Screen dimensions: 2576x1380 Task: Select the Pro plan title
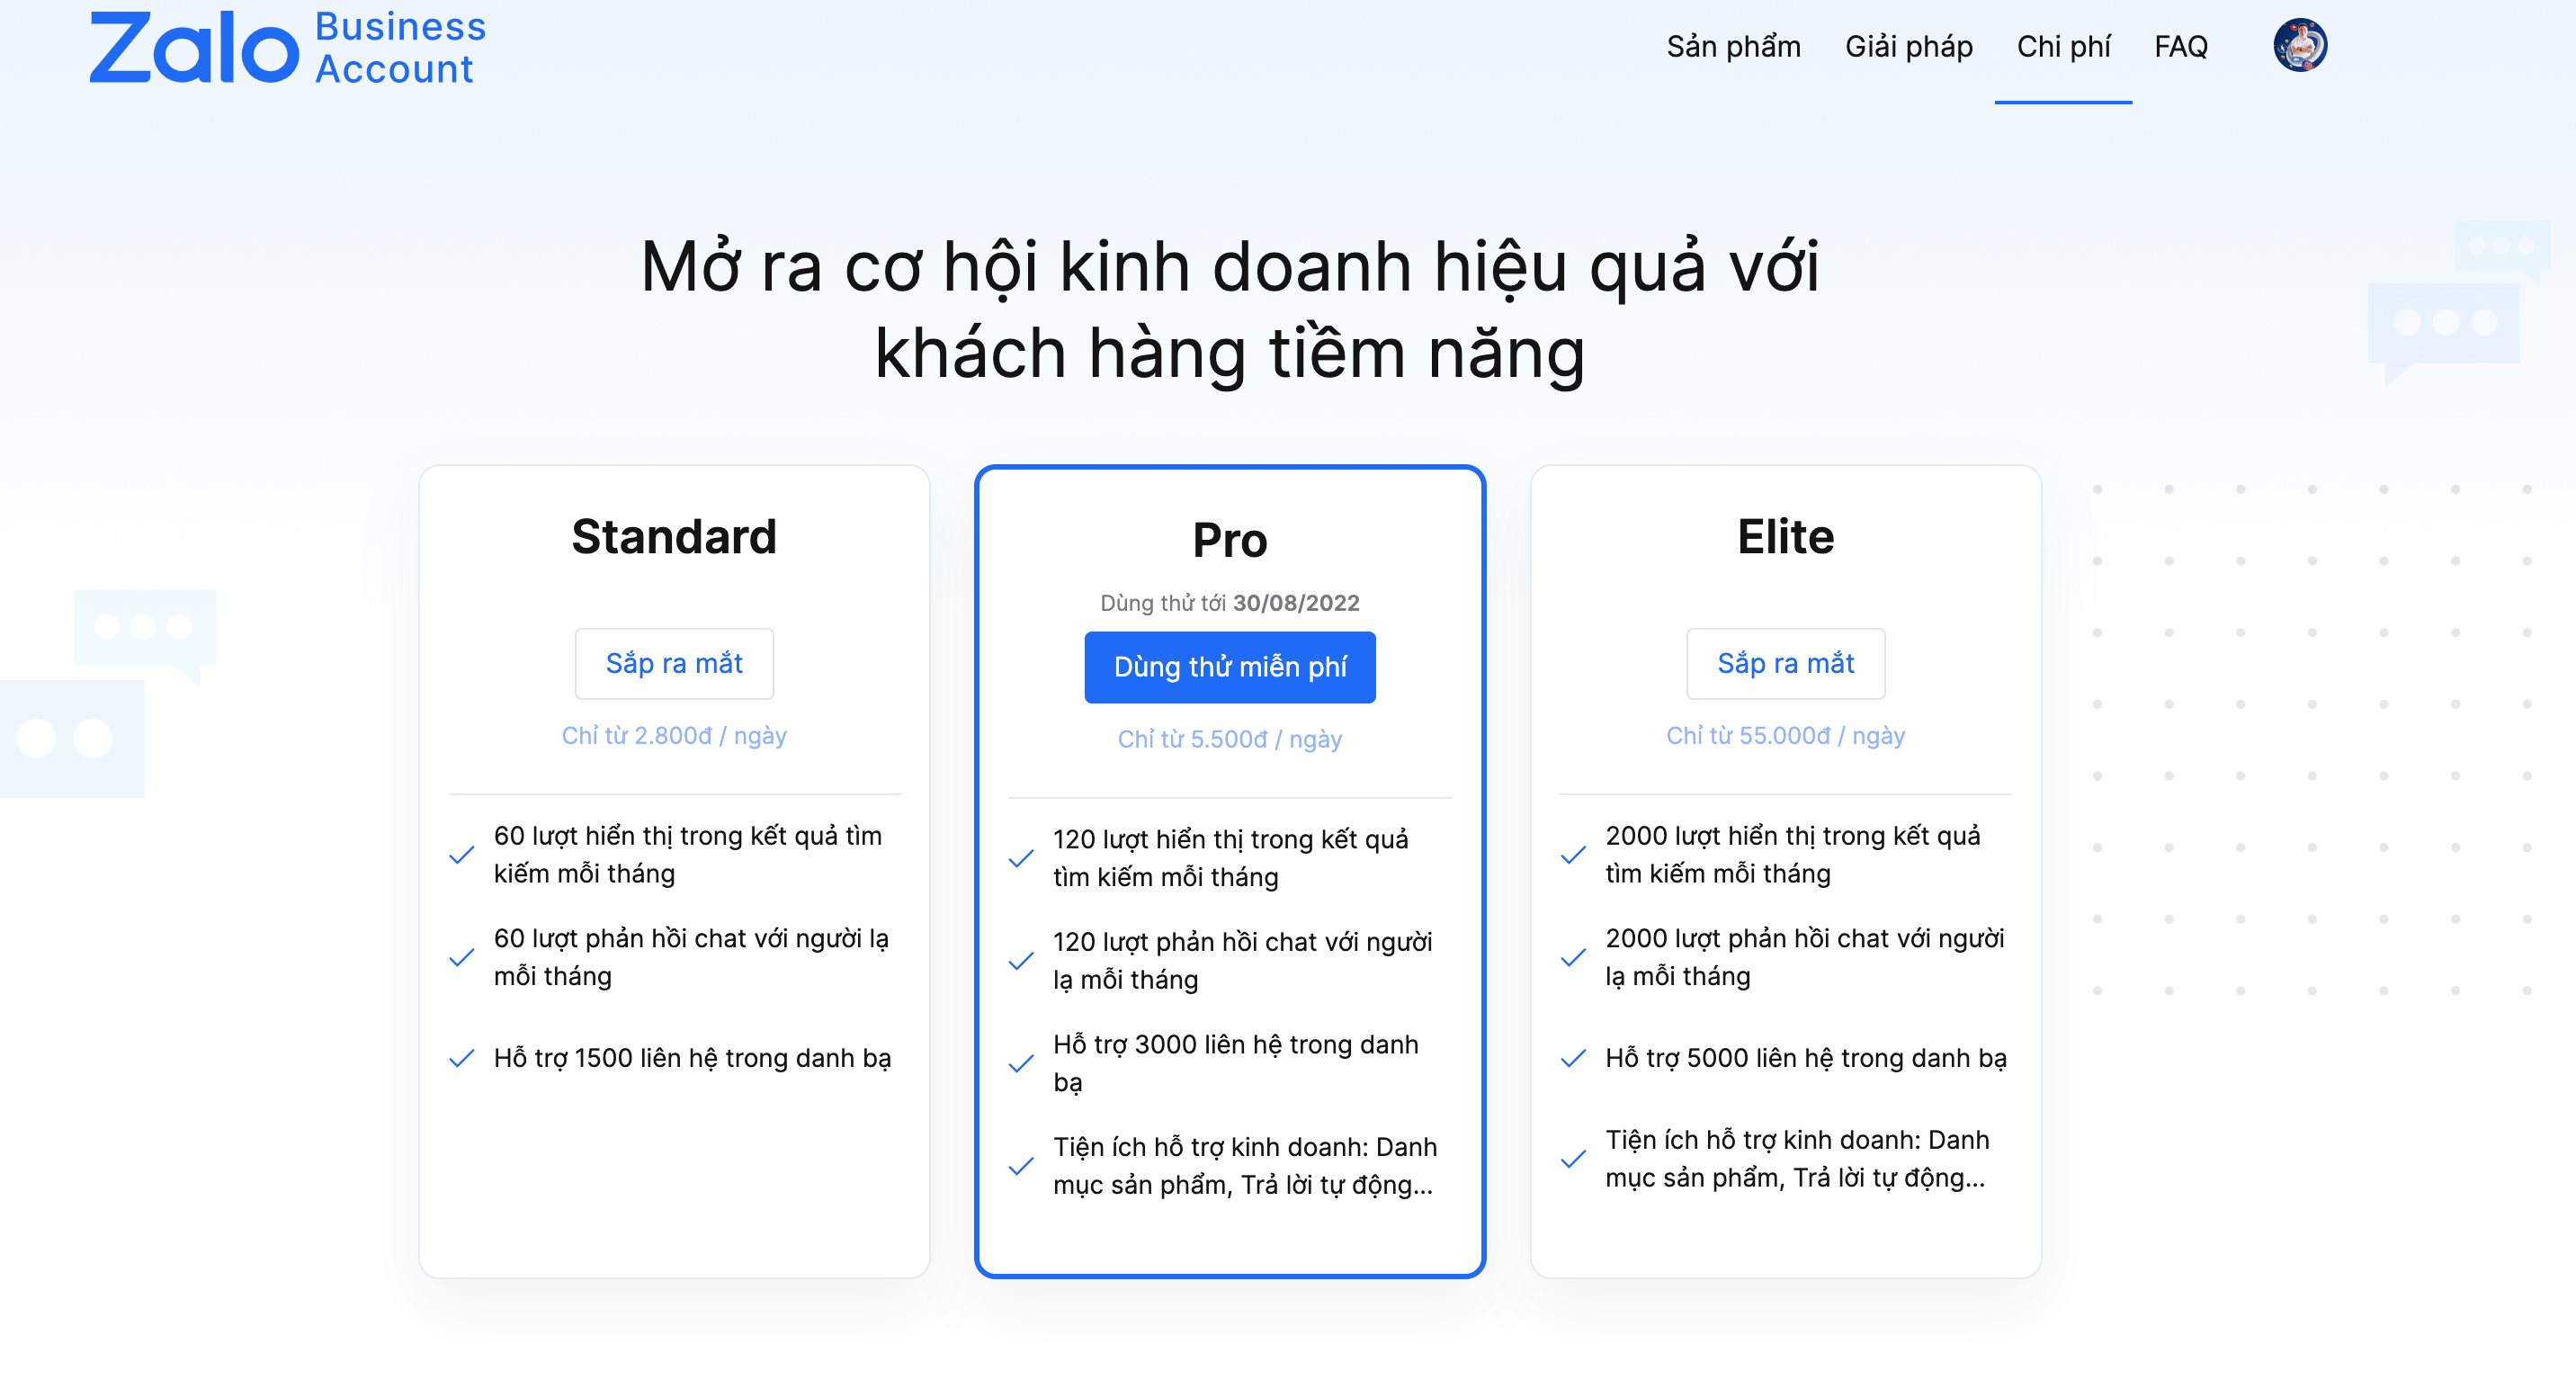point(1230,541)
